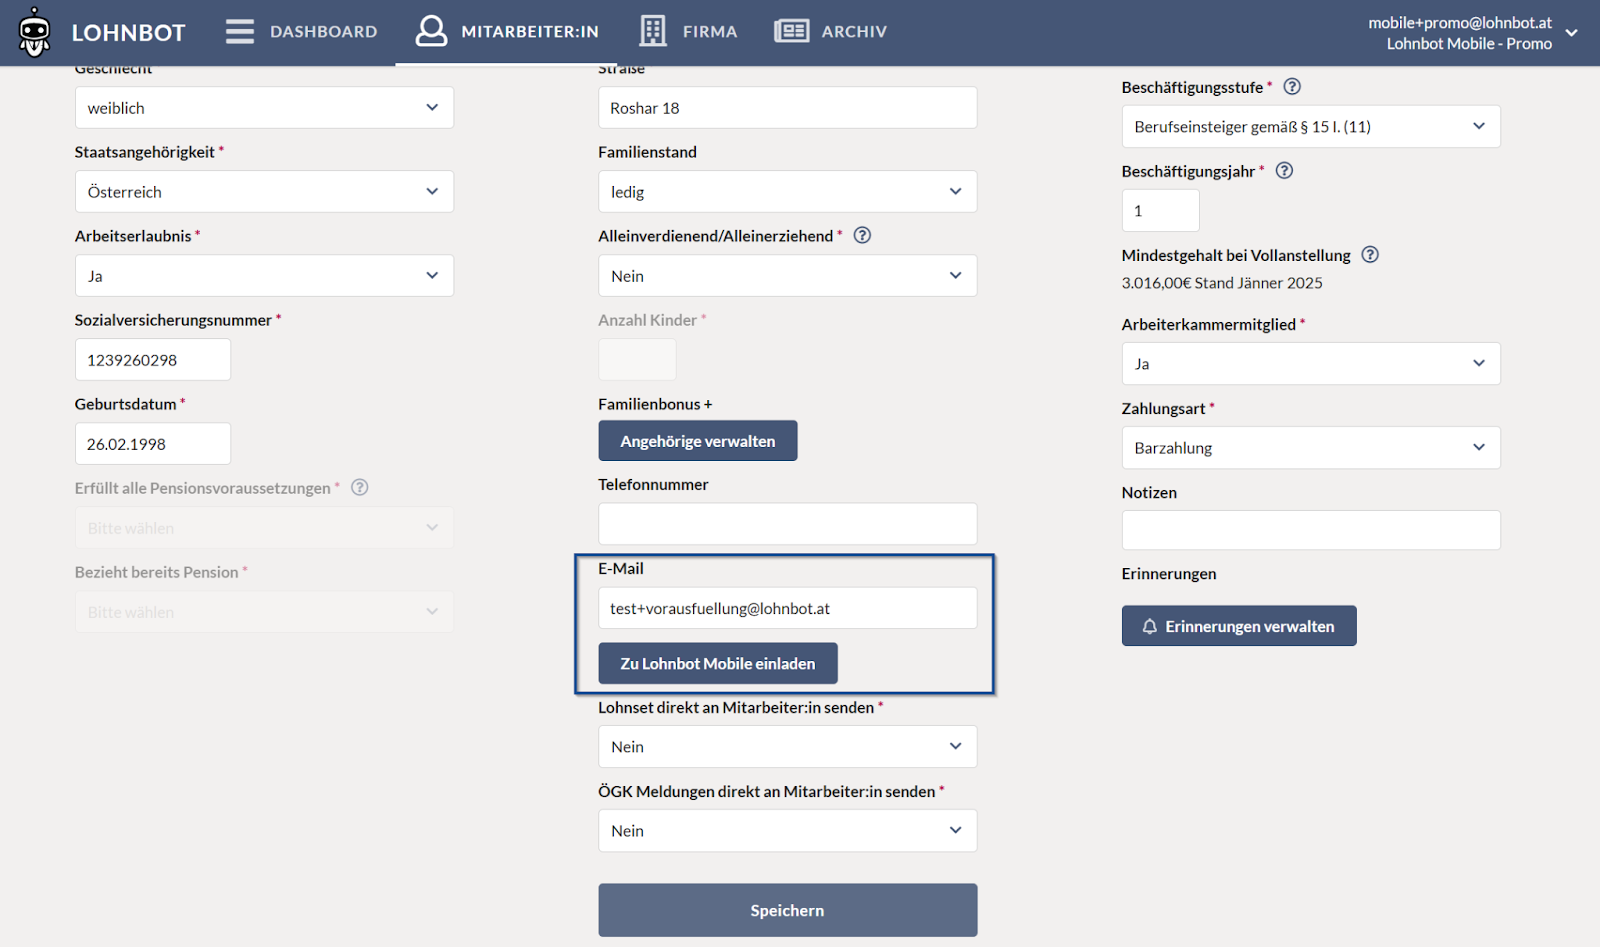The image size is (1600, 947).
Task: Show help for Erfüllt alle Pensionsvoraussetzungen
Action: point(360,487)
